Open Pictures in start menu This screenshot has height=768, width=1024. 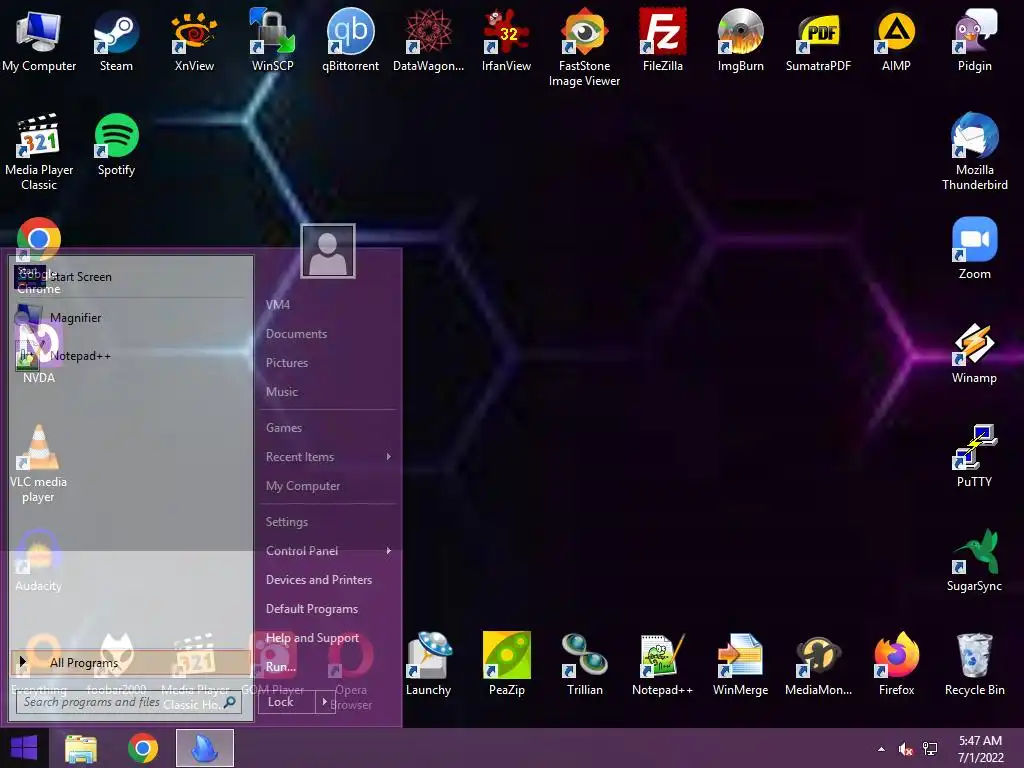tap(287, 362)
